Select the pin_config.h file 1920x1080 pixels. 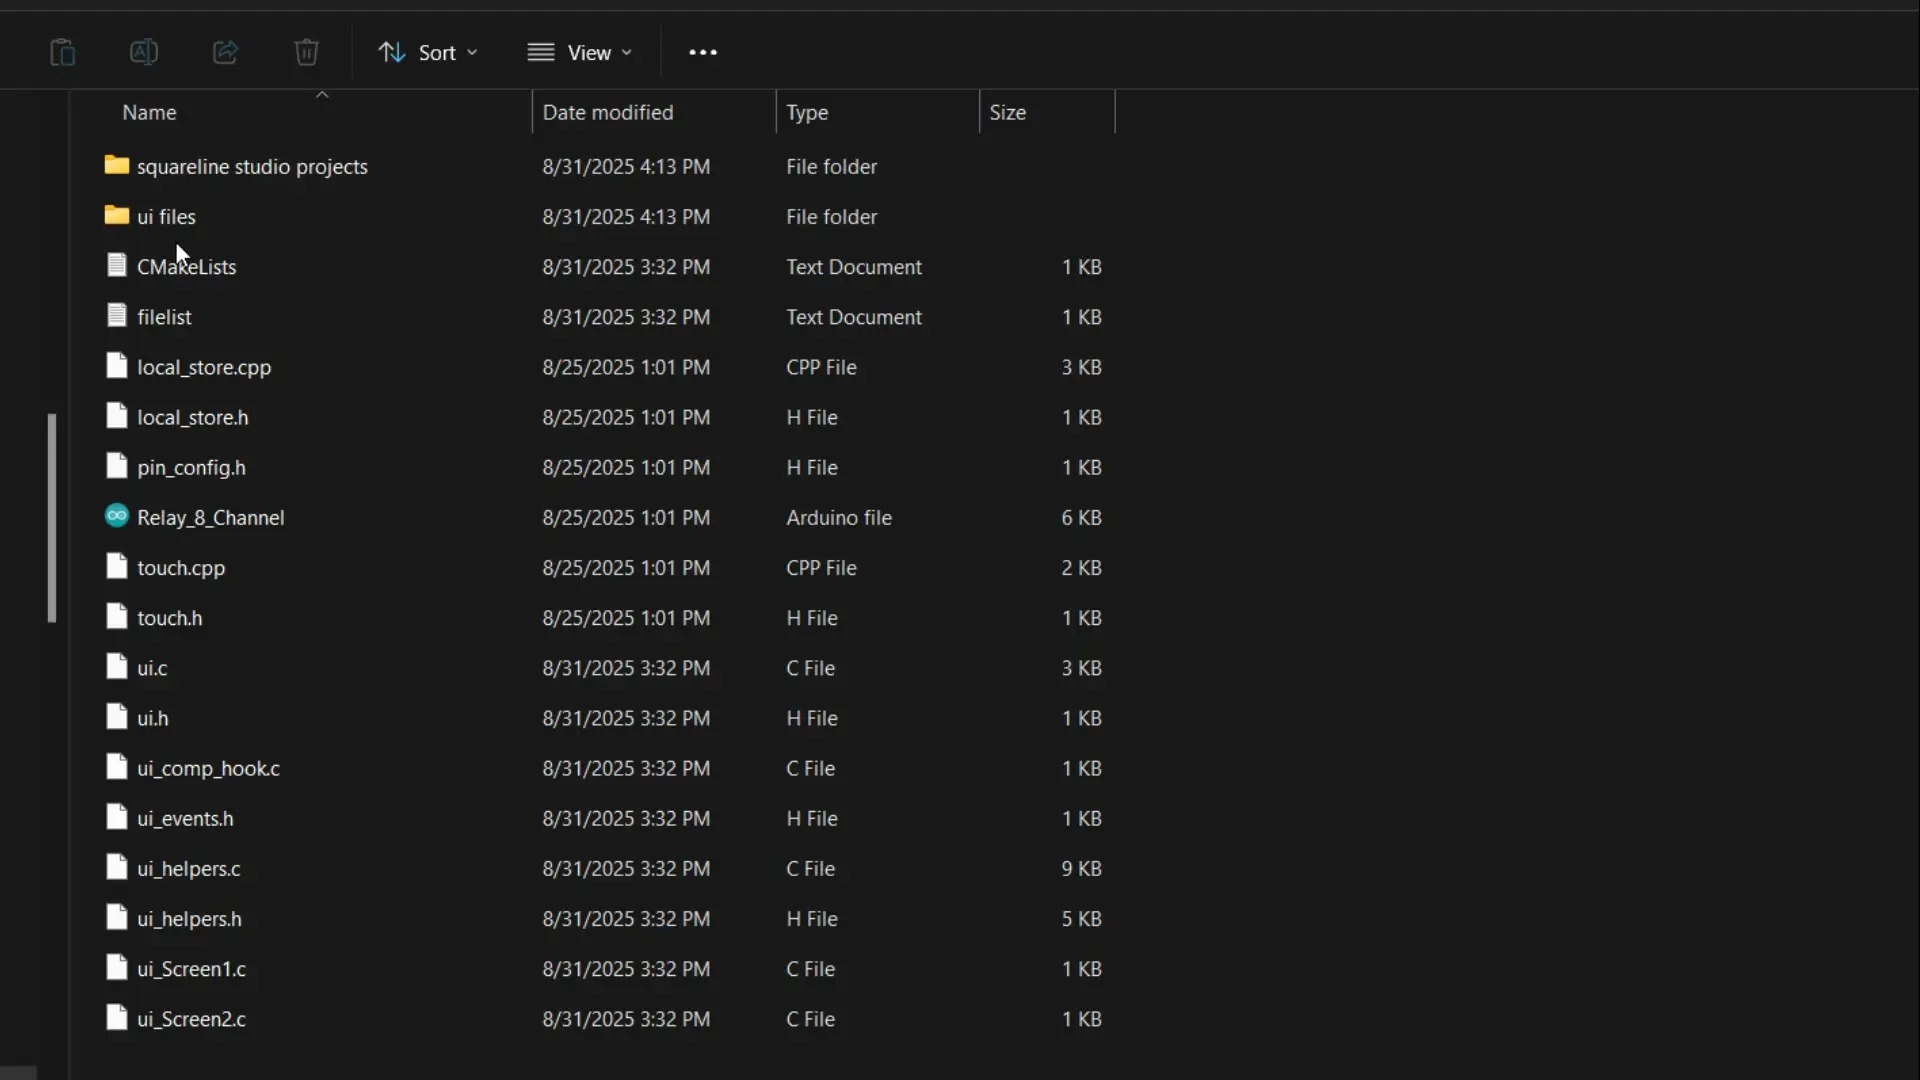pos(191,467)
